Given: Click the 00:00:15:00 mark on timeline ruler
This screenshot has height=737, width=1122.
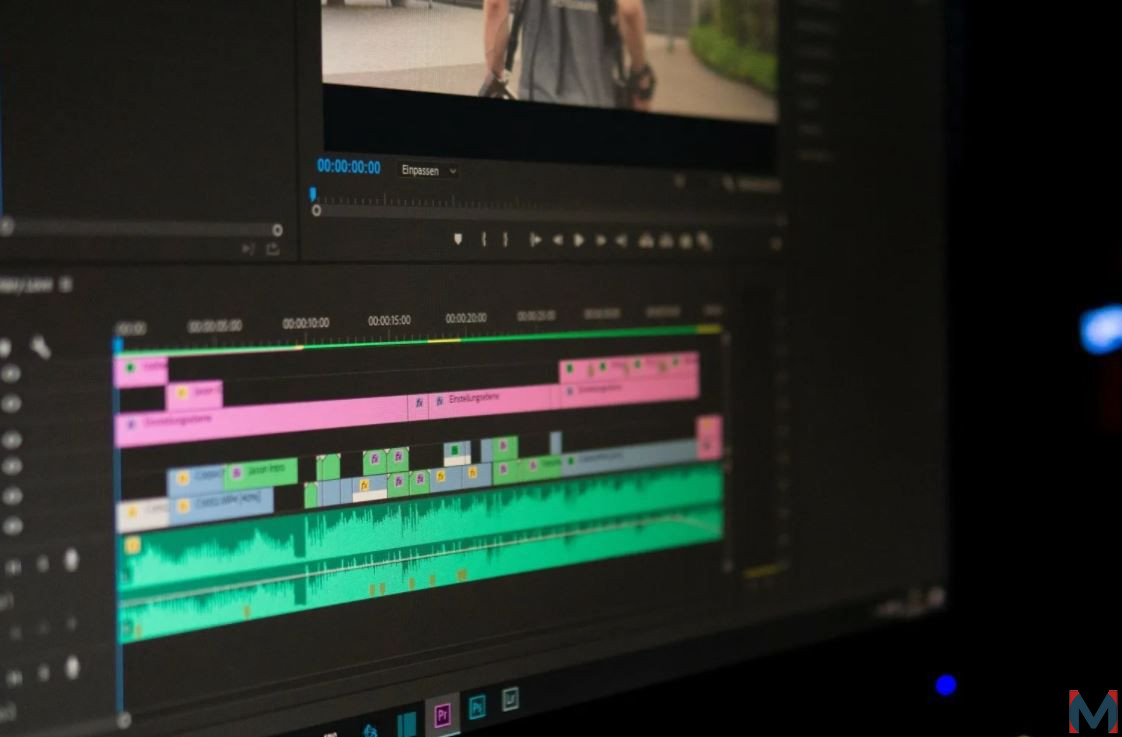Looking at the screenshot, I should (389, 321).
